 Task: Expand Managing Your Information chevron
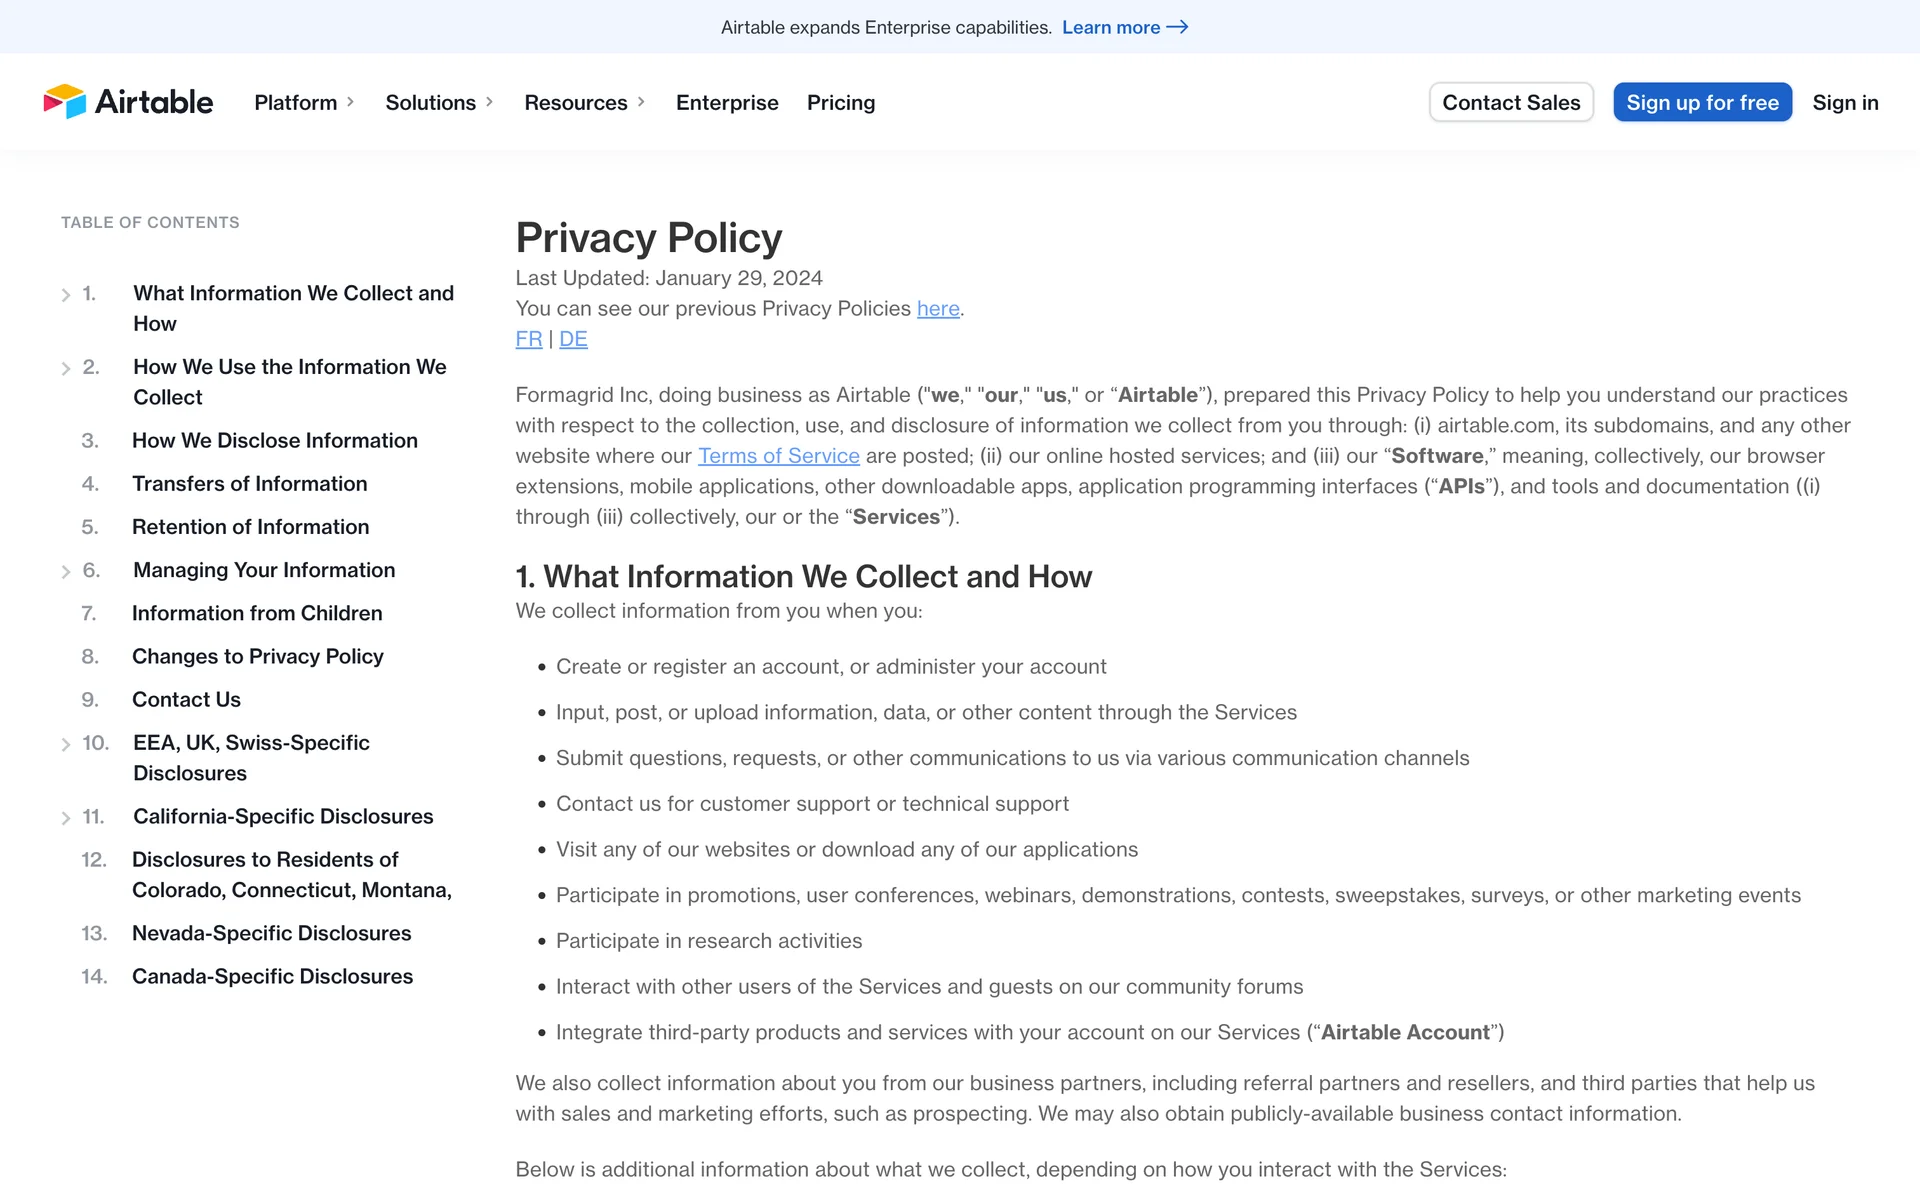[66, 572]
